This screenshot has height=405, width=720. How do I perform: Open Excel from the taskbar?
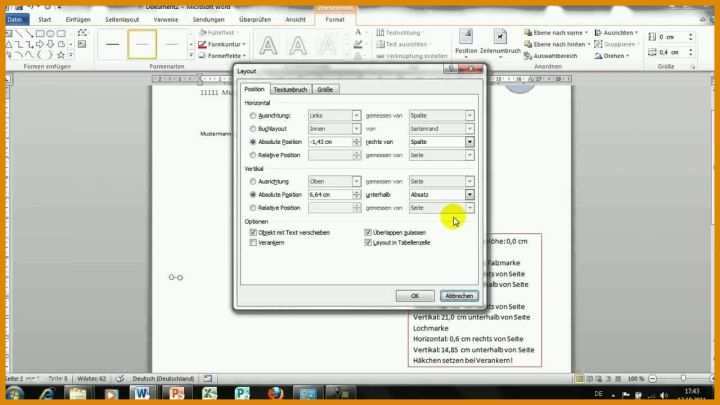(209, 394)
